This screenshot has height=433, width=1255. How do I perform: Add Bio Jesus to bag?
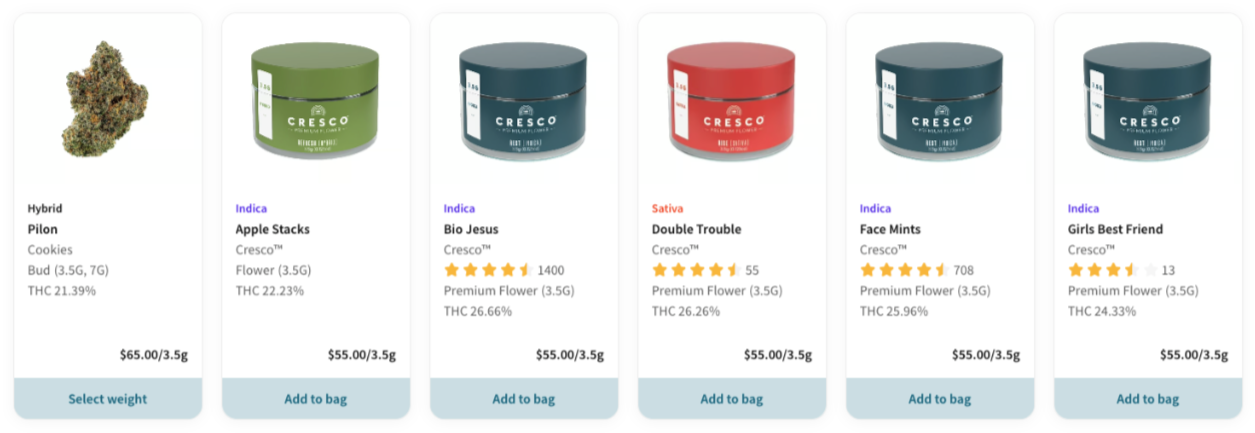pos(524,398)
